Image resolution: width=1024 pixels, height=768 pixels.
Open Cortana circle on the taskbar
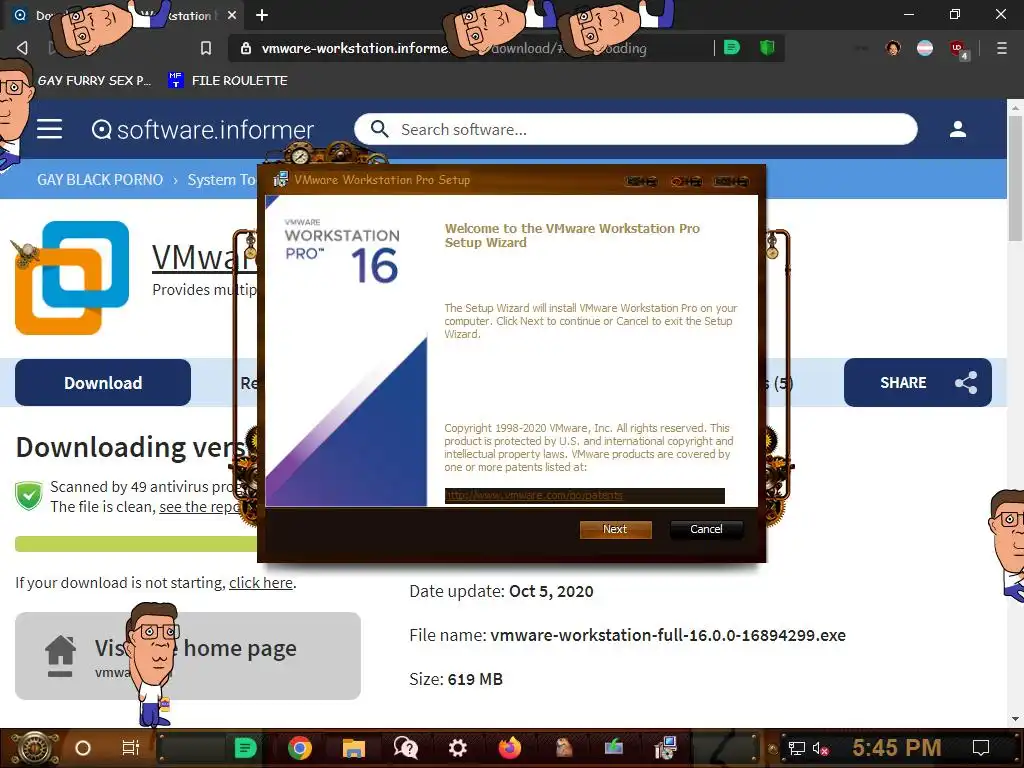point(82,748)
